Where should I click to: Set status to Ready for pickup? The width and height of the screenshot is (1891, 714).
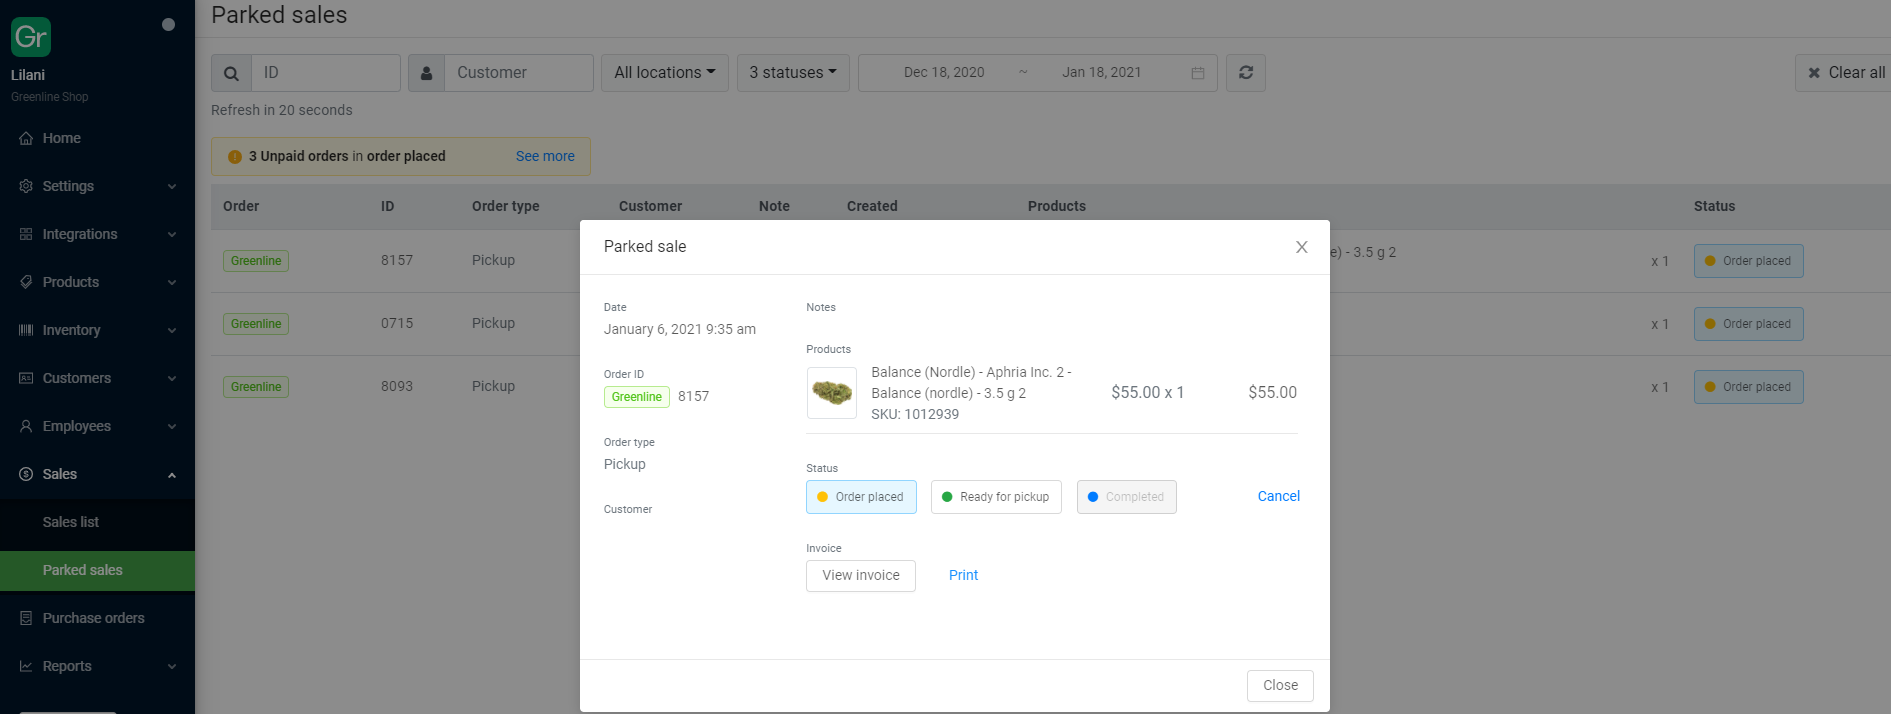click(995, 497)
